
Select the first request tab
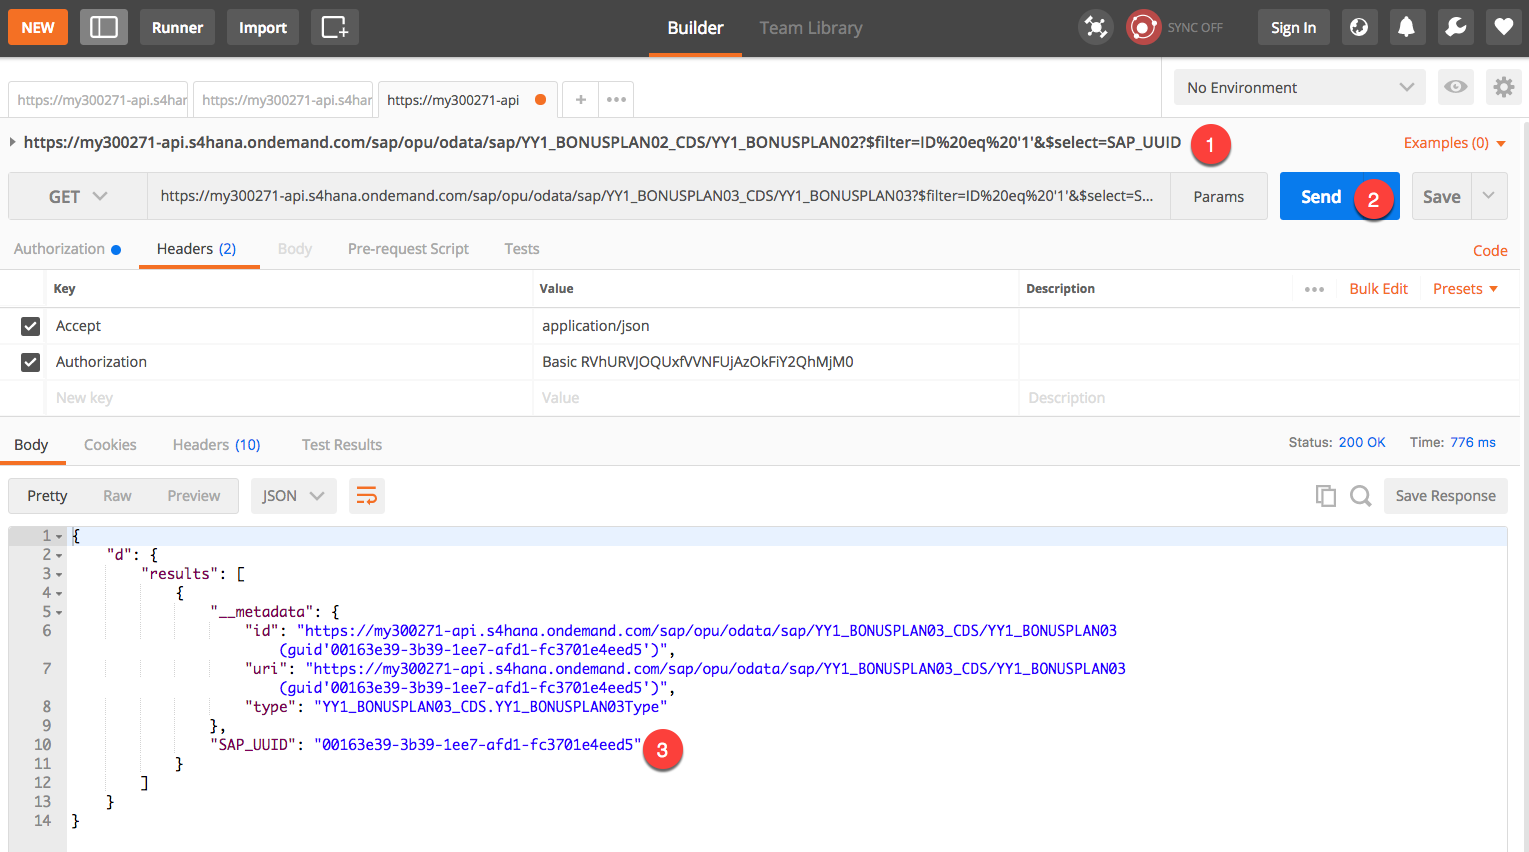pyautogui.click(x=98, y=100)
